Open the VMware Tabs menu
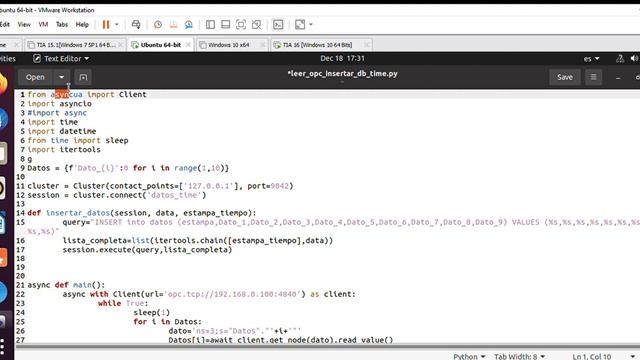 62,24
